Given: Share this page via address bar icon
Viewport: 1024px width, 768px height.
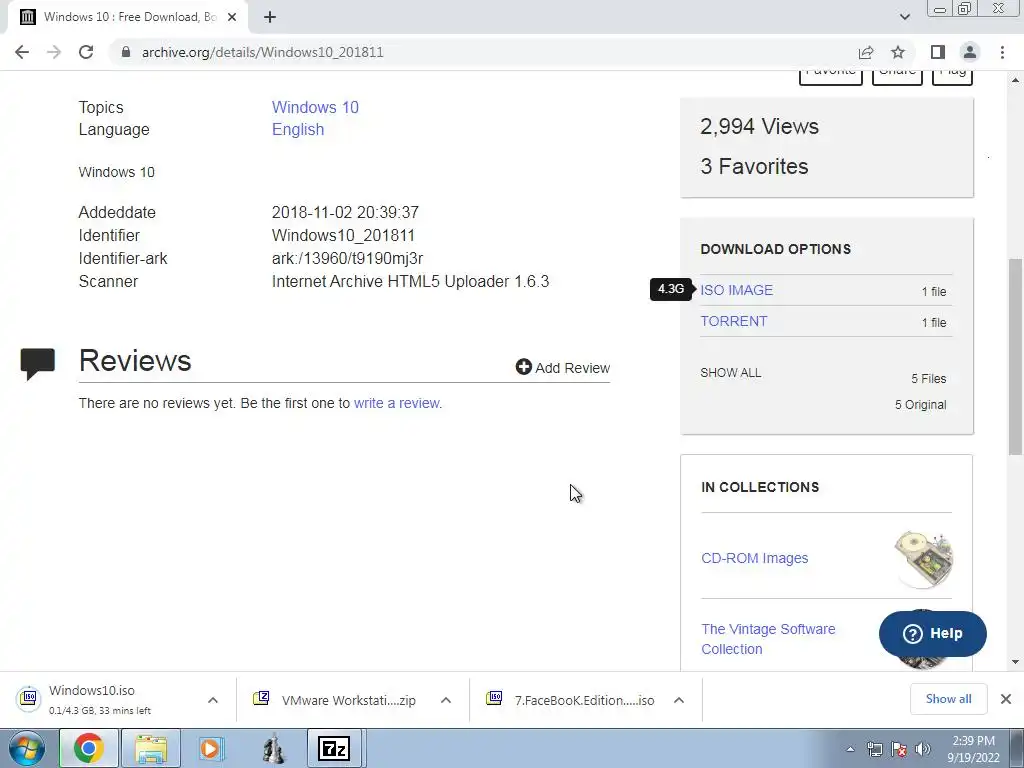Looking at the screenshot, I should [866, 52].
